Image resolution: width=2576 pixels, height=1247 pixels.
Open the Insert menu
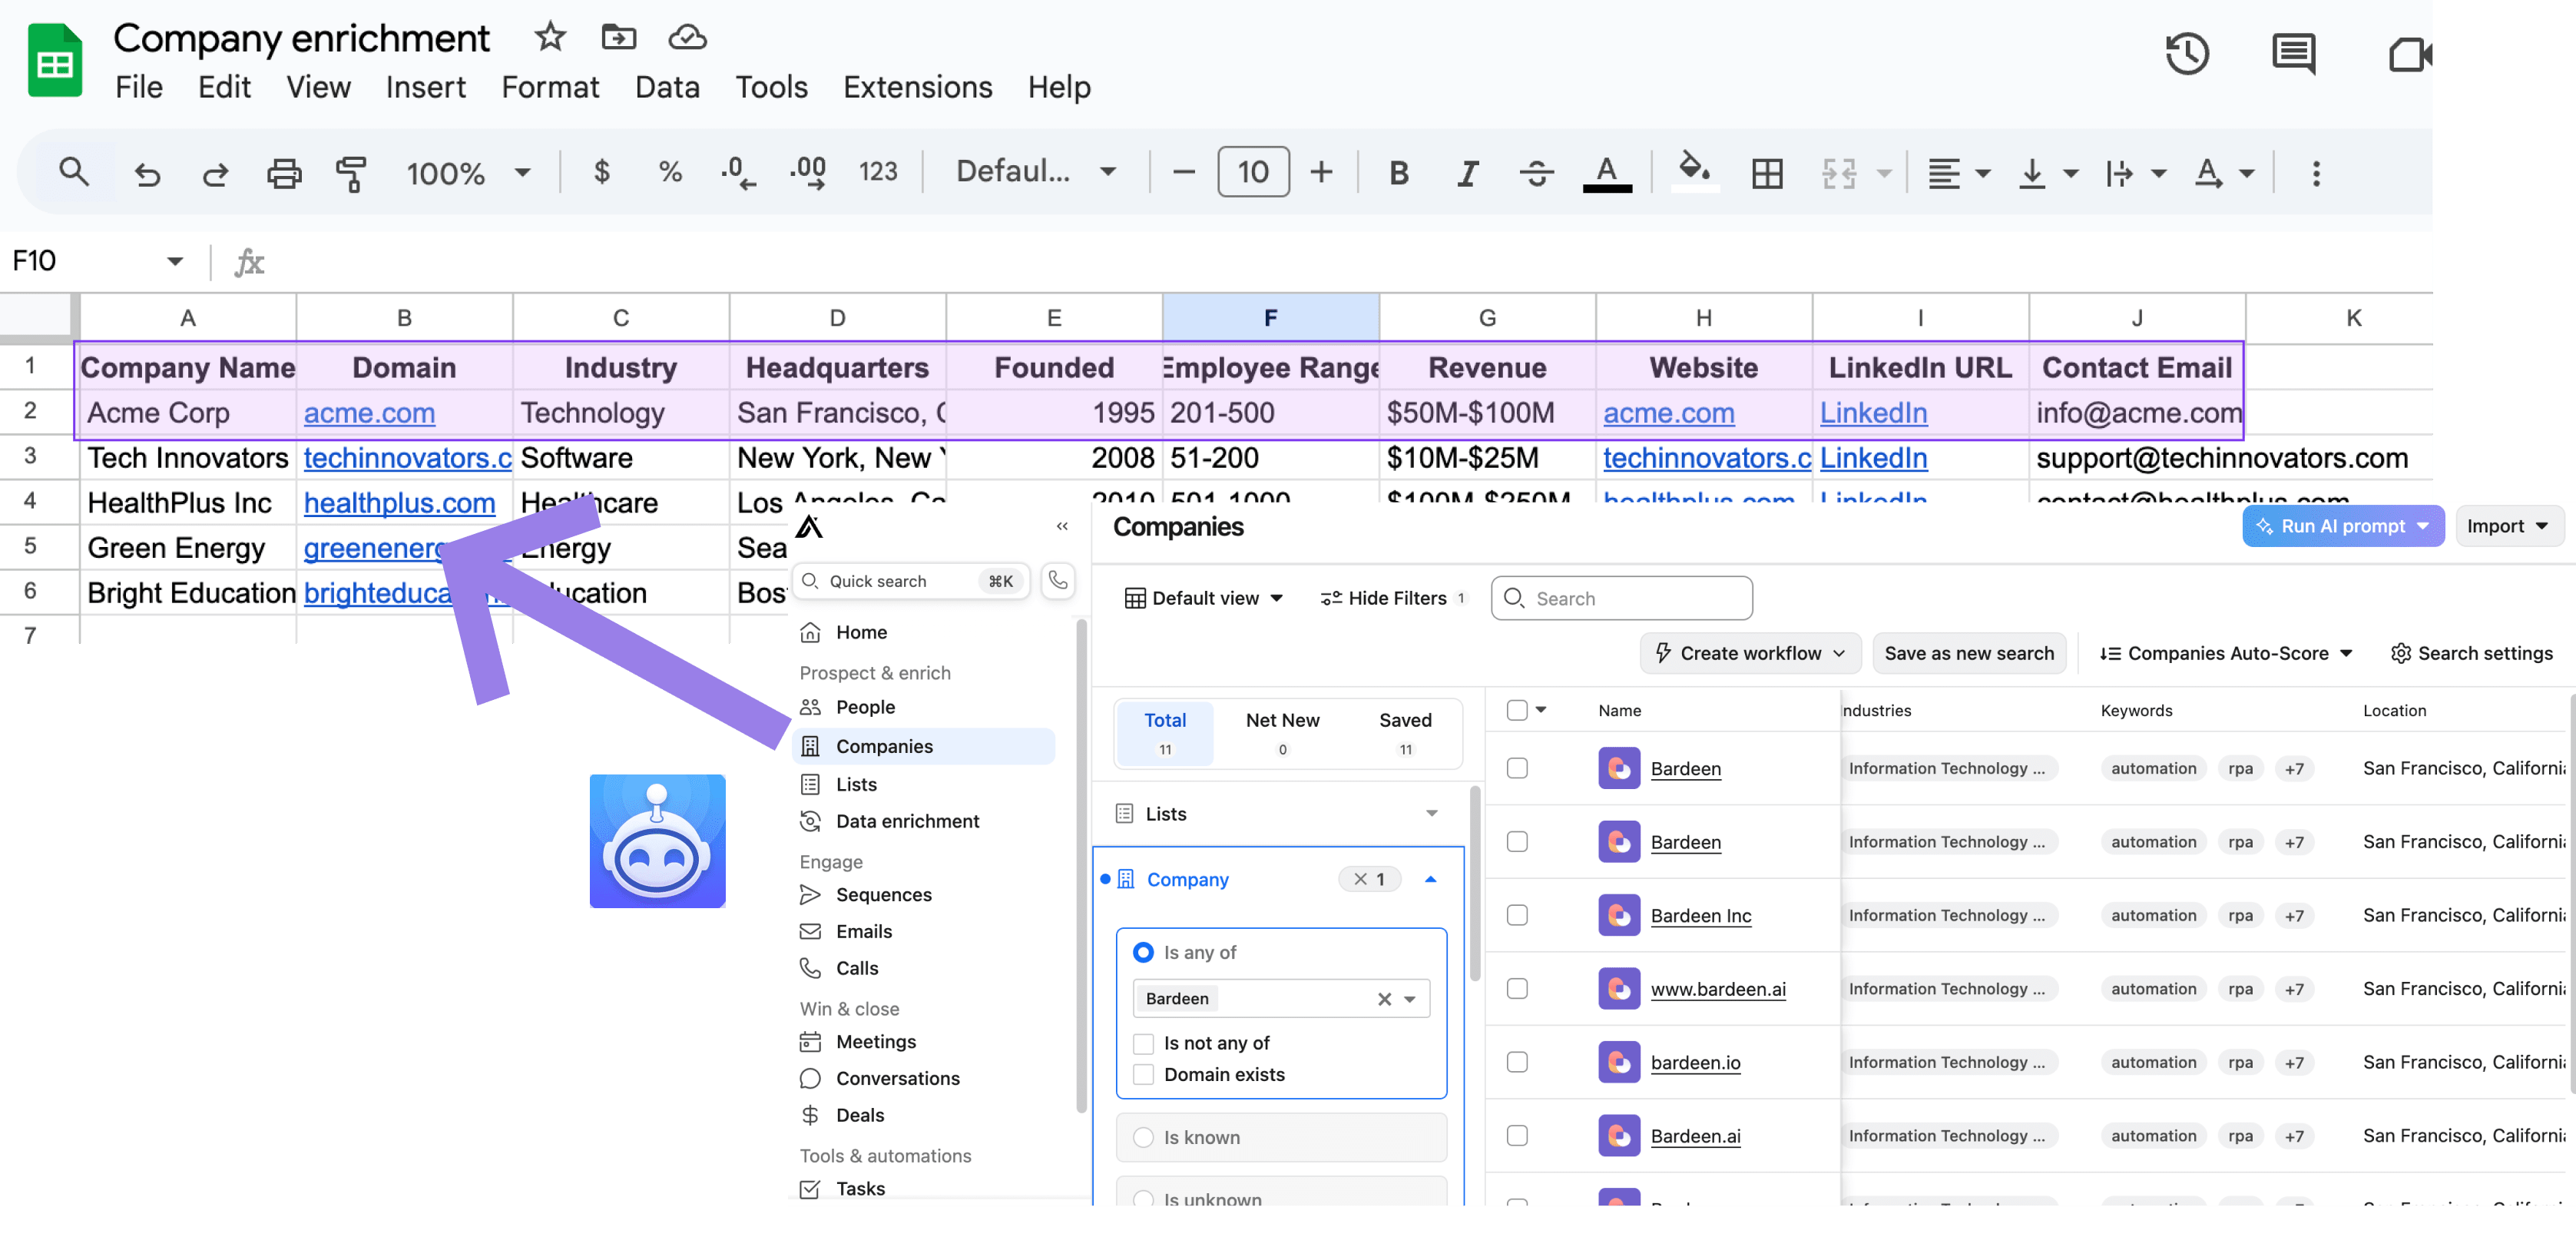point(425,87)
